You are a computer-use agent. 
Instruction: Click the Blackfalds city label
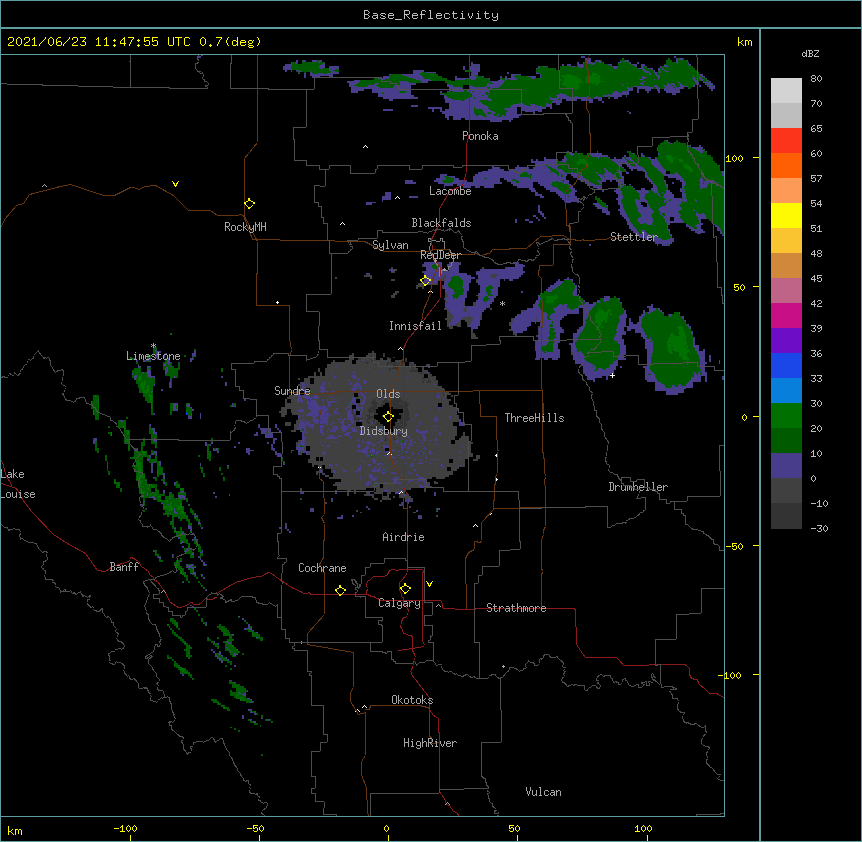point(441,223)
